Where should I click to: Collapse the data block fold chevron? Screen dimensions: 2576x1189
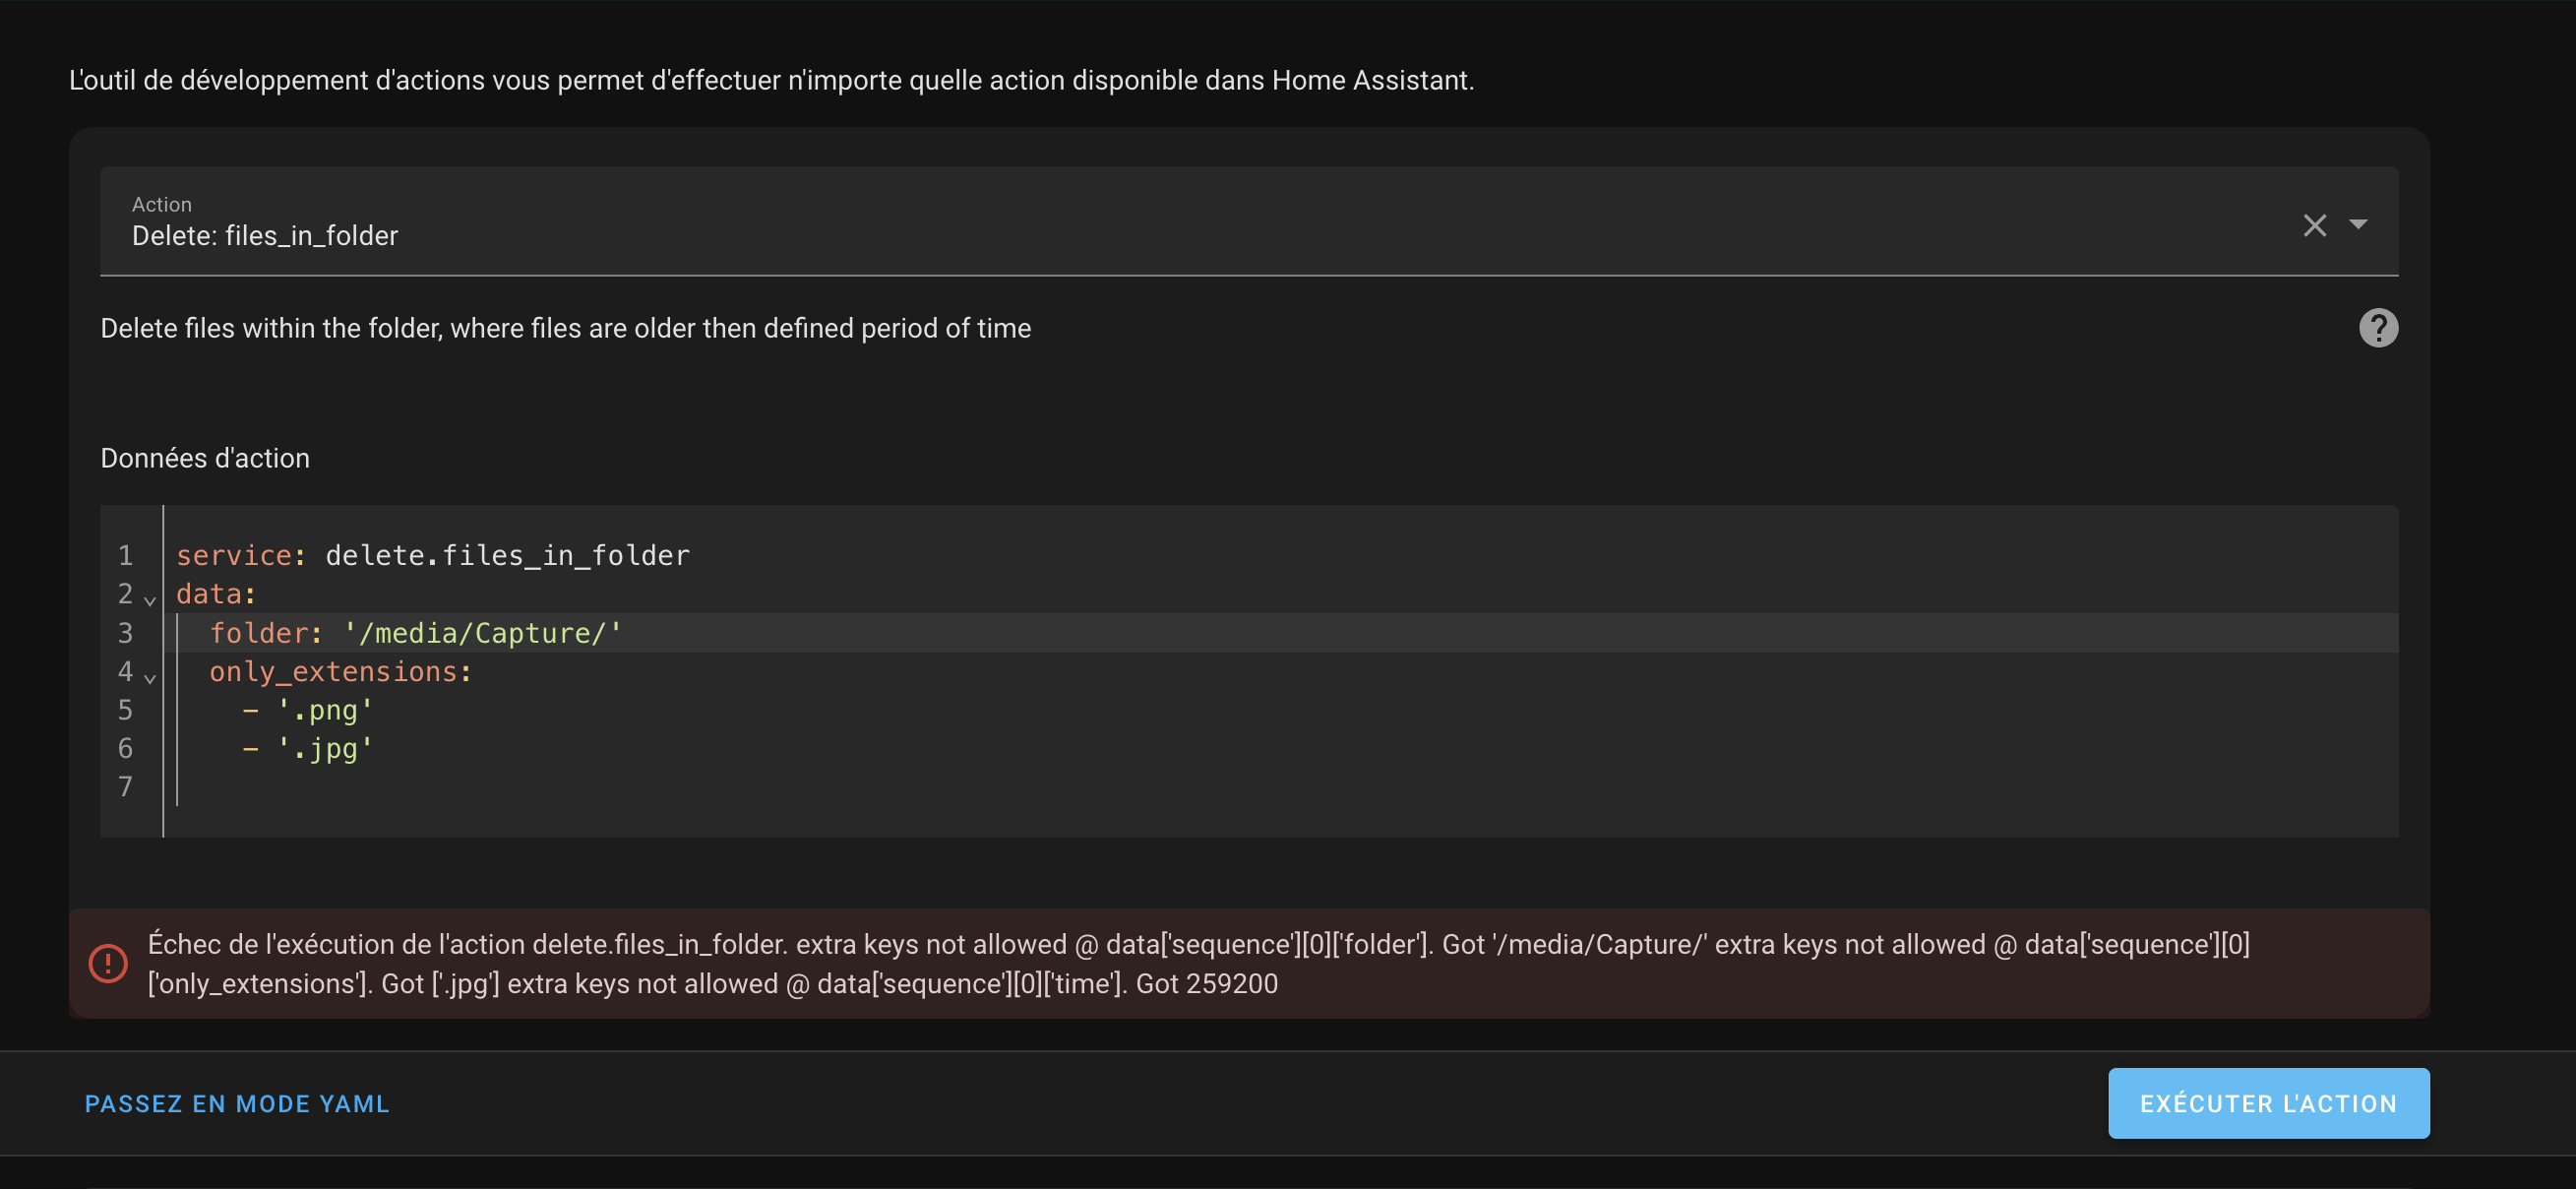pyautogui.click(x=150, y=600)
